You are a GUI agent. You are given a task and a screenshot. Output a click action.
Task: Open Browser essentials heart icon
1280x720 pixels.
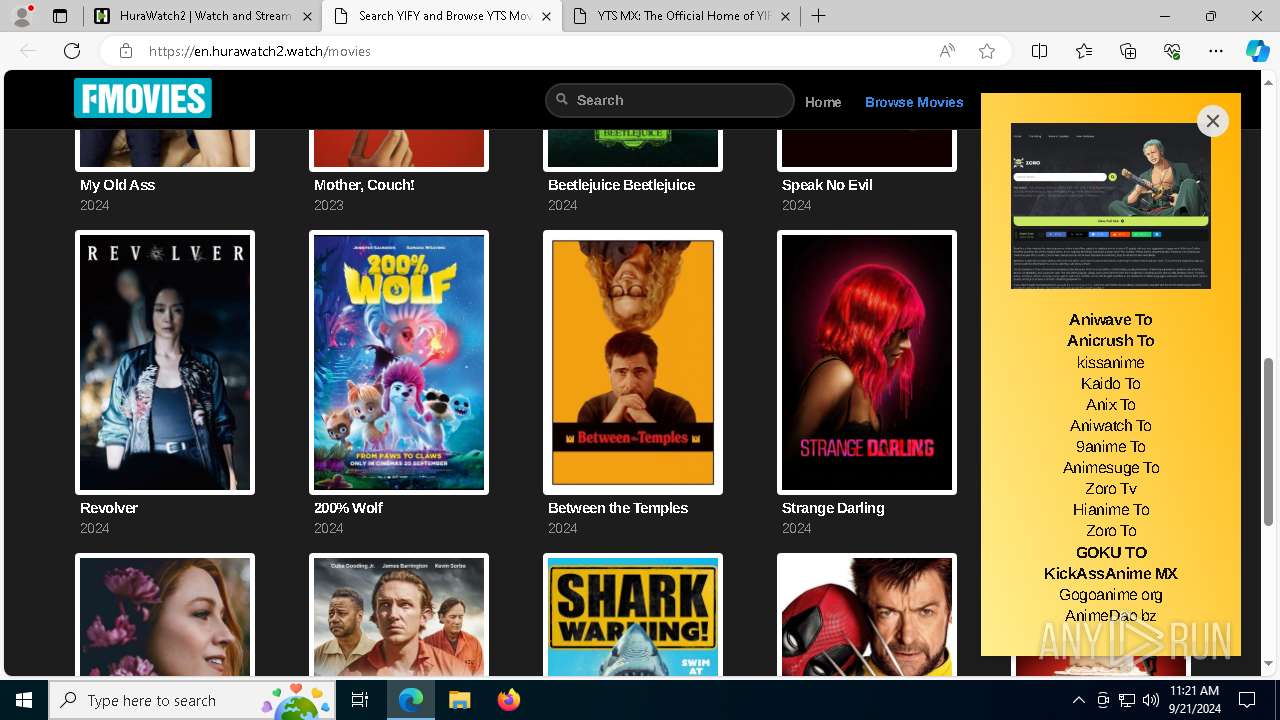pyautogui.click(x=1172, y=51)
